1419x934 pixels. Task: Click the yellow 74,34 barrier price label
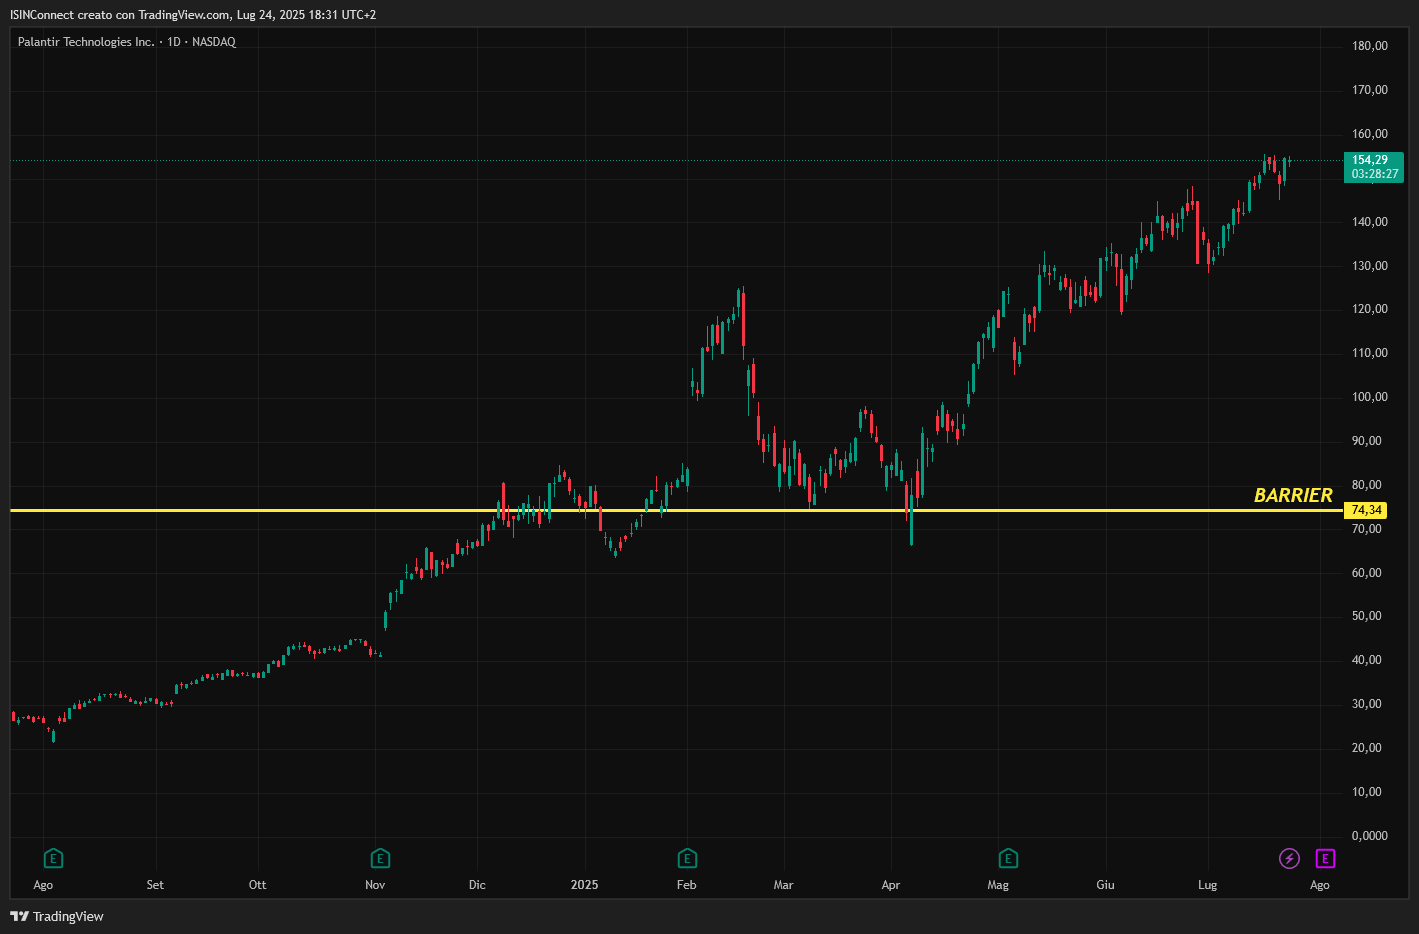click(1366, 510)
